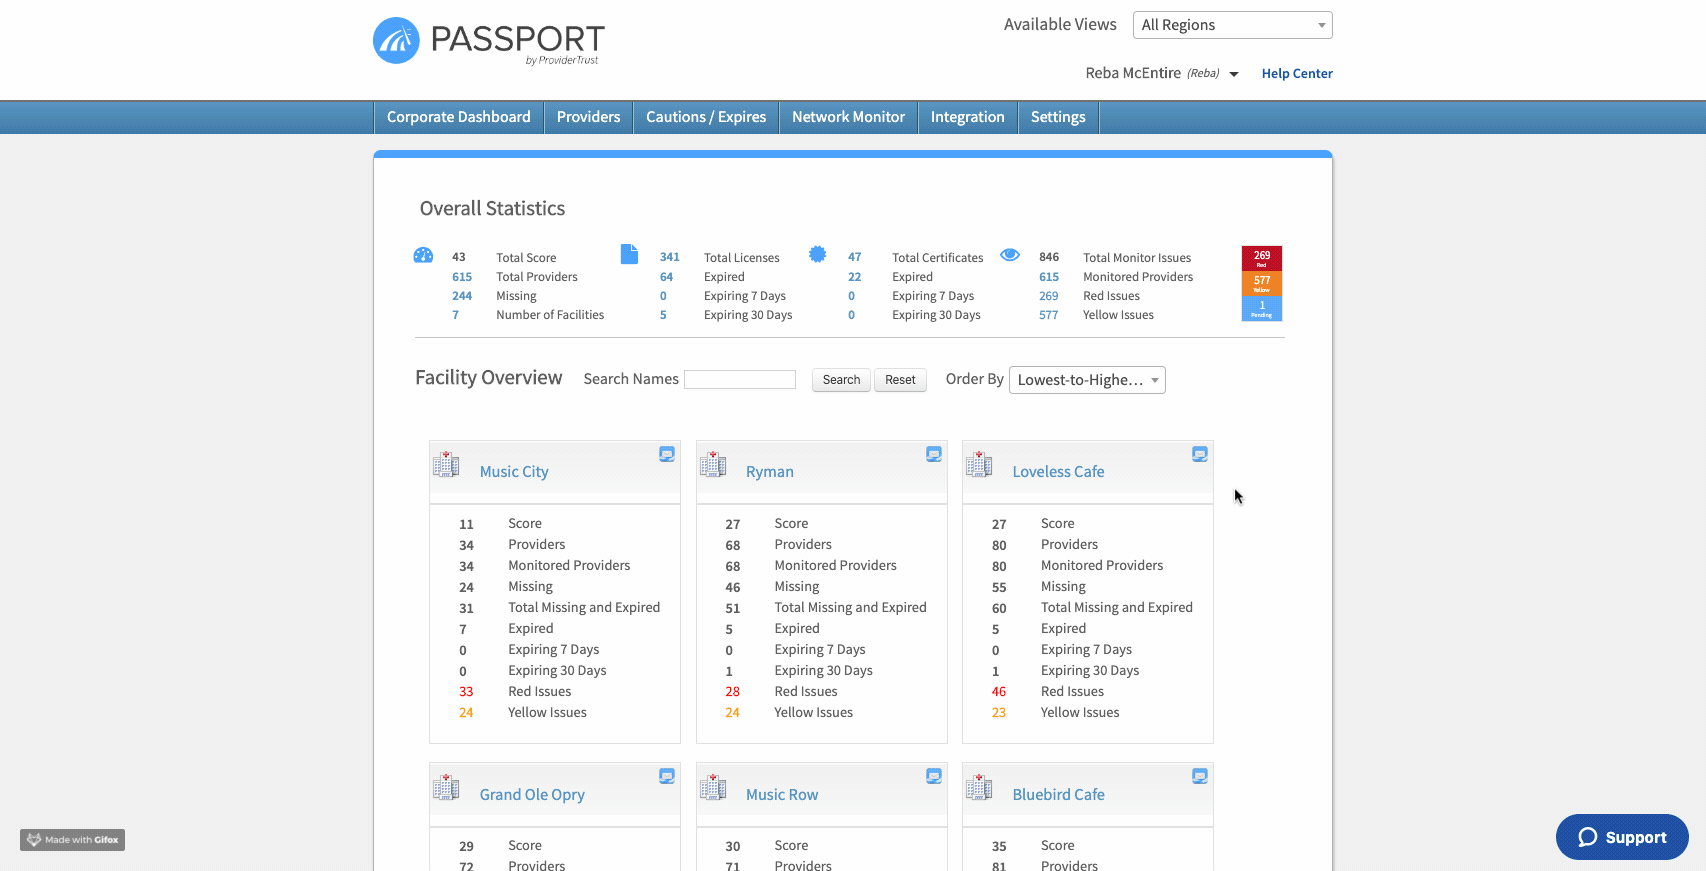
Task: Click the Passport logo icon
Action: coord(396,40)
